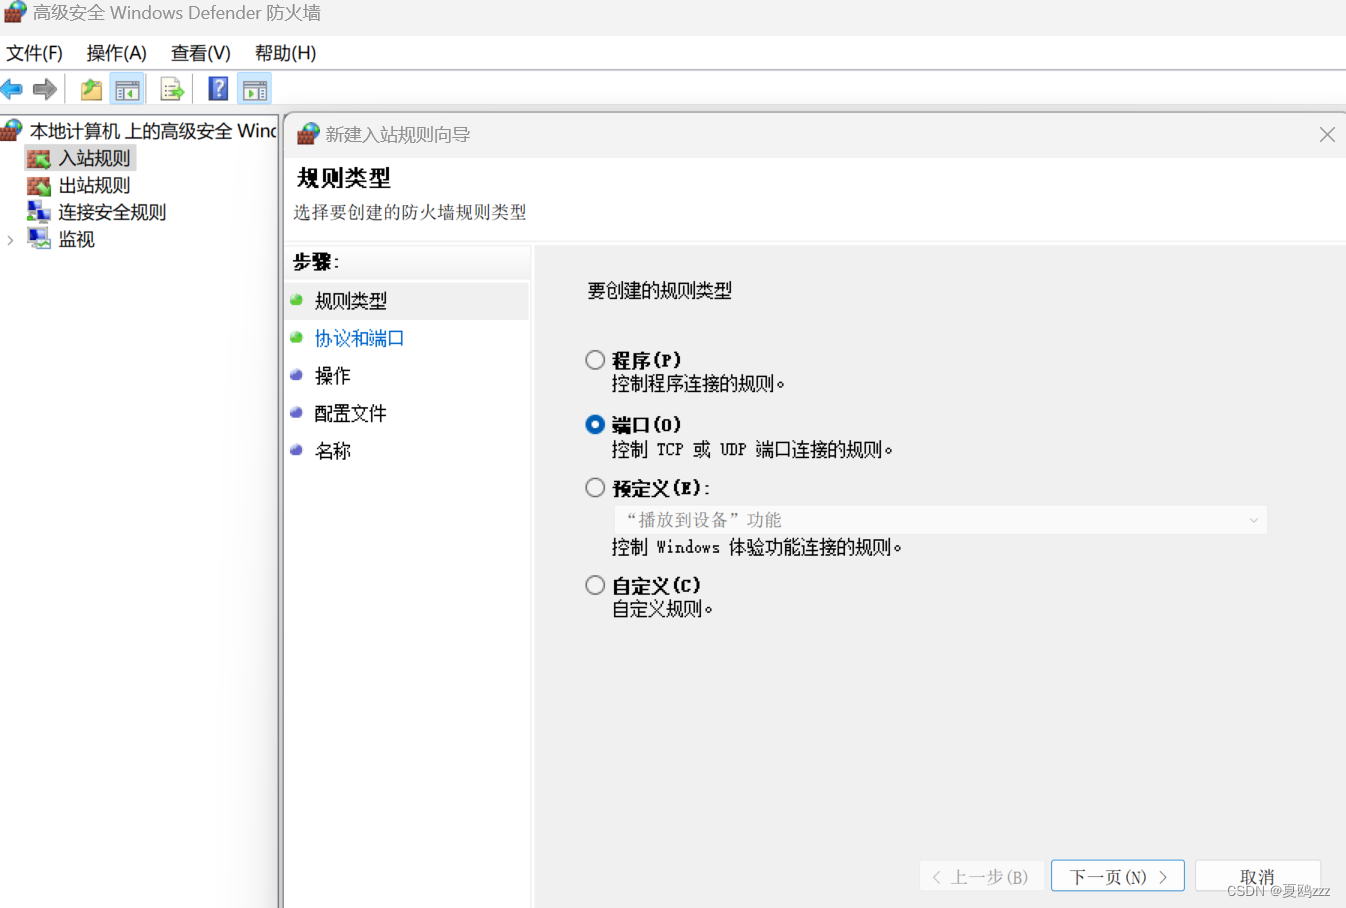Click the 配置文件 step
Screen dimensions: 1346x908
(350, 414)
